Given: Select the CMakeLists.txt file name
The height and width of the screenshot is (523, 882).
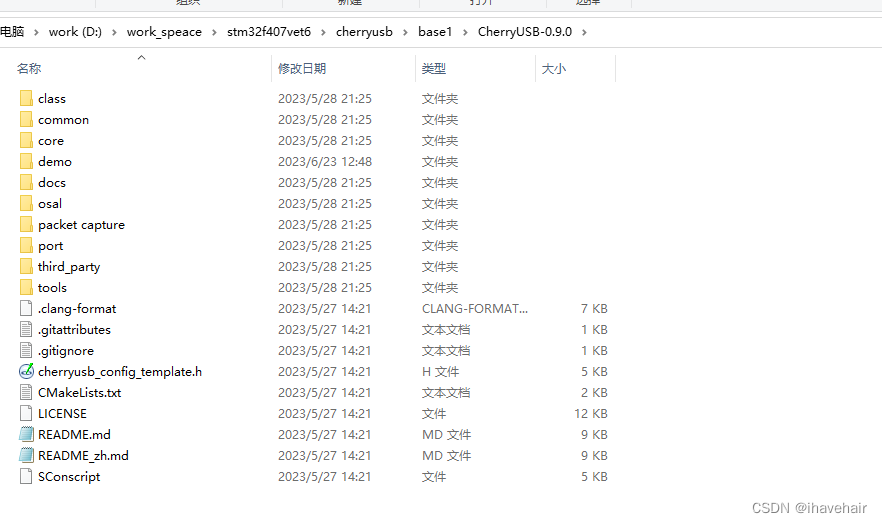Looking at the screenshot, I should tap(79, 393).
